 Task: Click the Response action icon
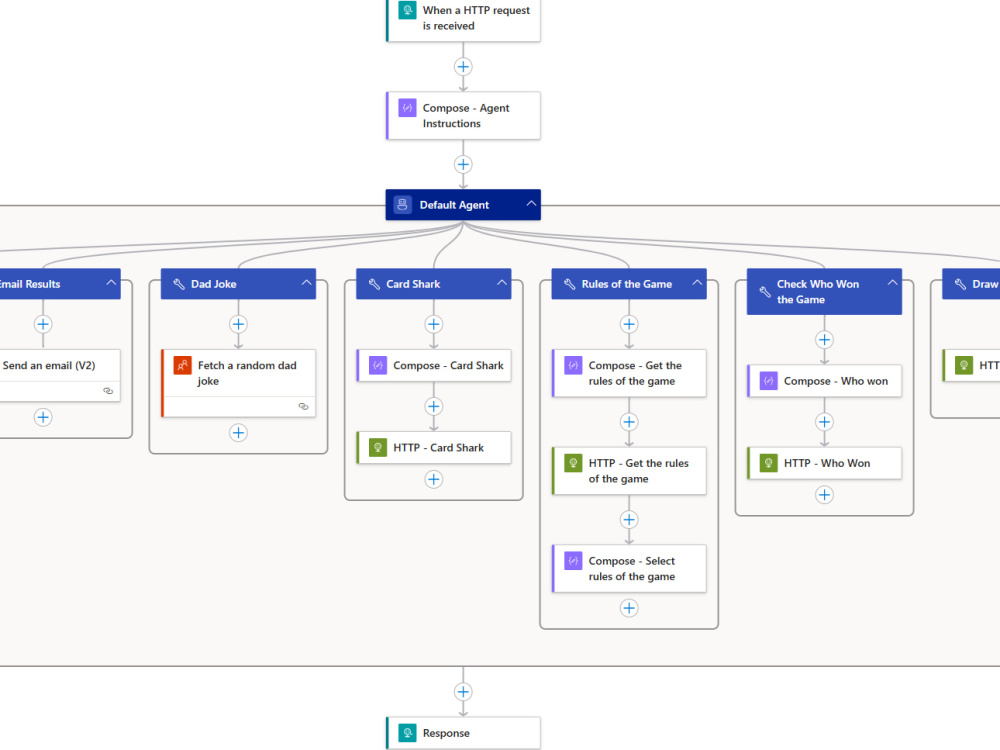pos(408,733)
